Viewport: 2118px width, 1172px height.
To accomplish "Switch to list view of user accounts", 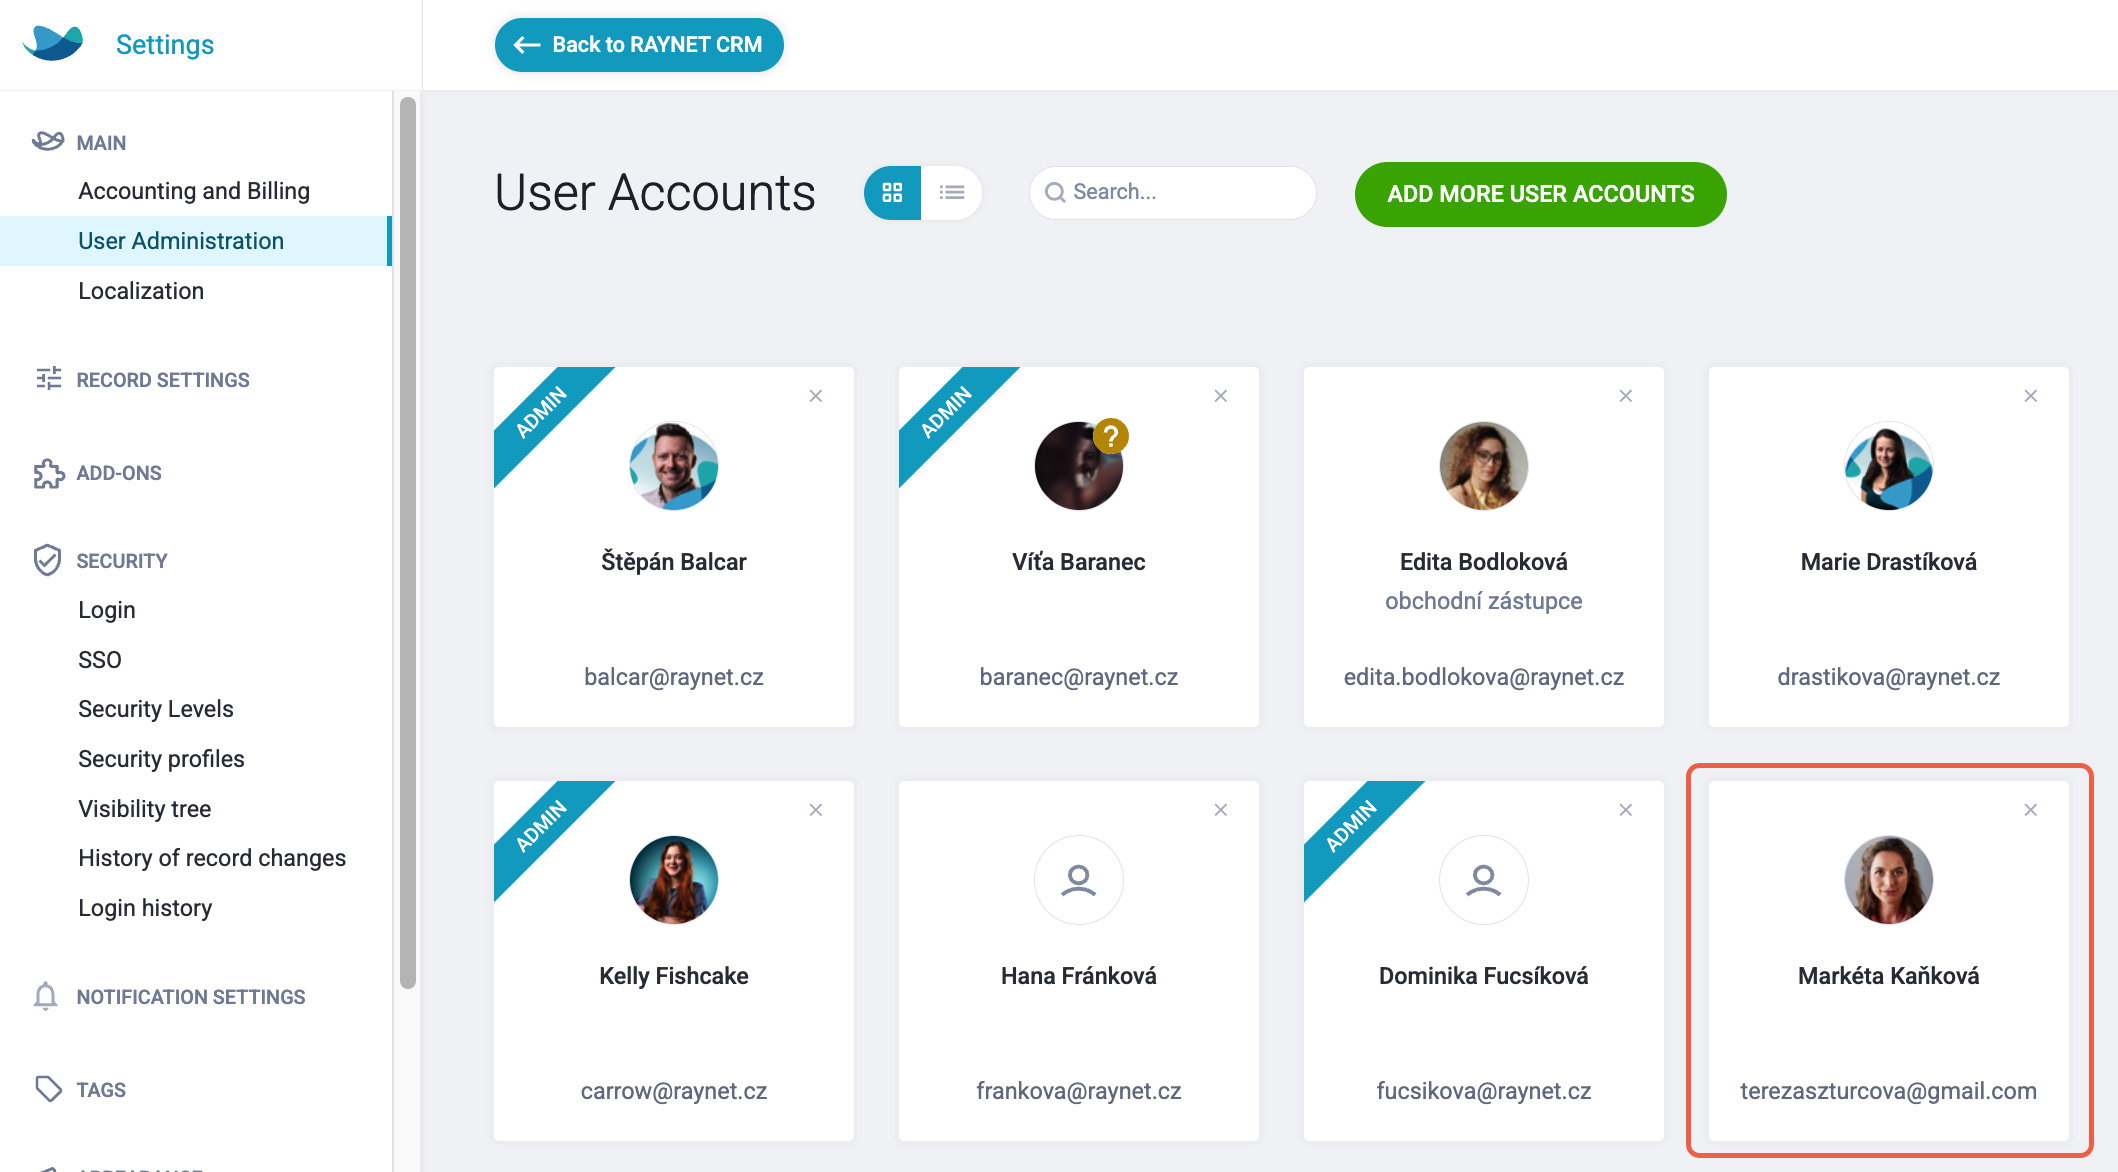I will click(x=952, y=193).
